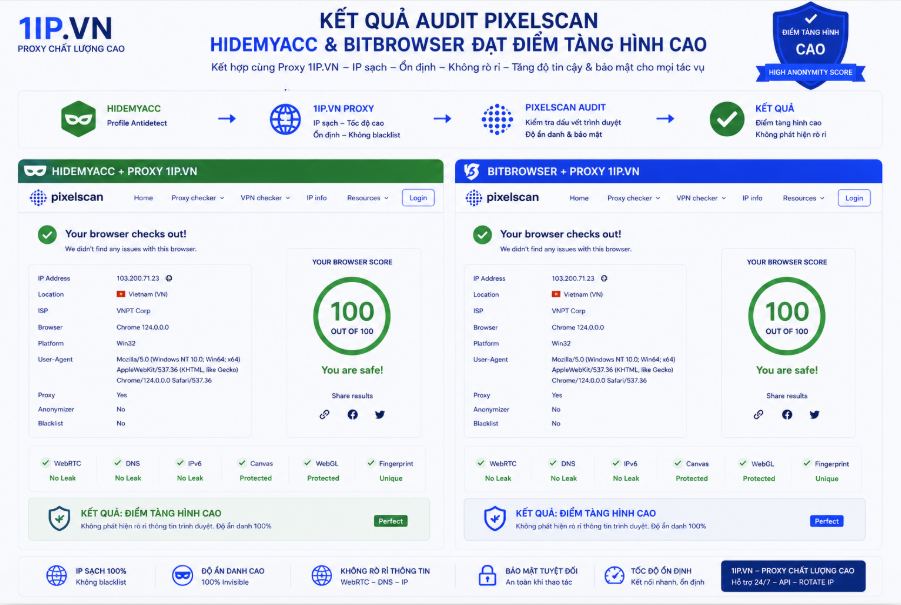Click Share results text in Hidemyacc panel
Image resolution: width=901 pixels, height=605 pixels.
(x=352, y=395)
